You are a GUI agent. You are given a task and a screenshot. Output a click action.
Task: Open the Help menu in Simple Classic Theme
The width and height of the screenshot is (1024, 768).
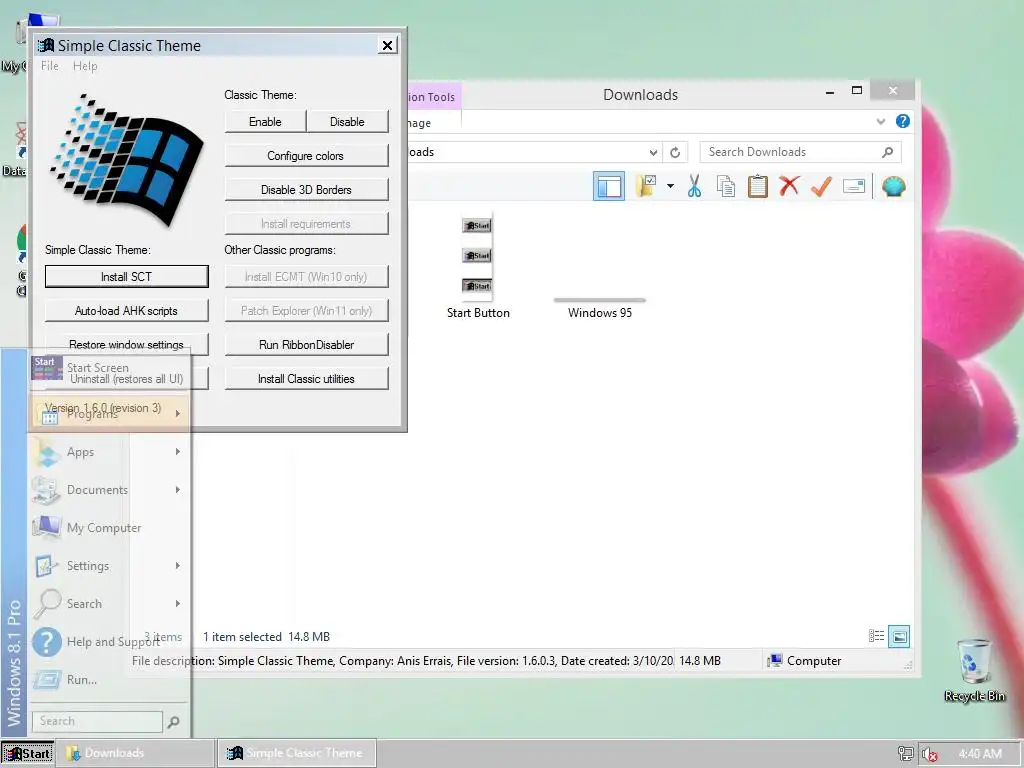pos(85,66)
